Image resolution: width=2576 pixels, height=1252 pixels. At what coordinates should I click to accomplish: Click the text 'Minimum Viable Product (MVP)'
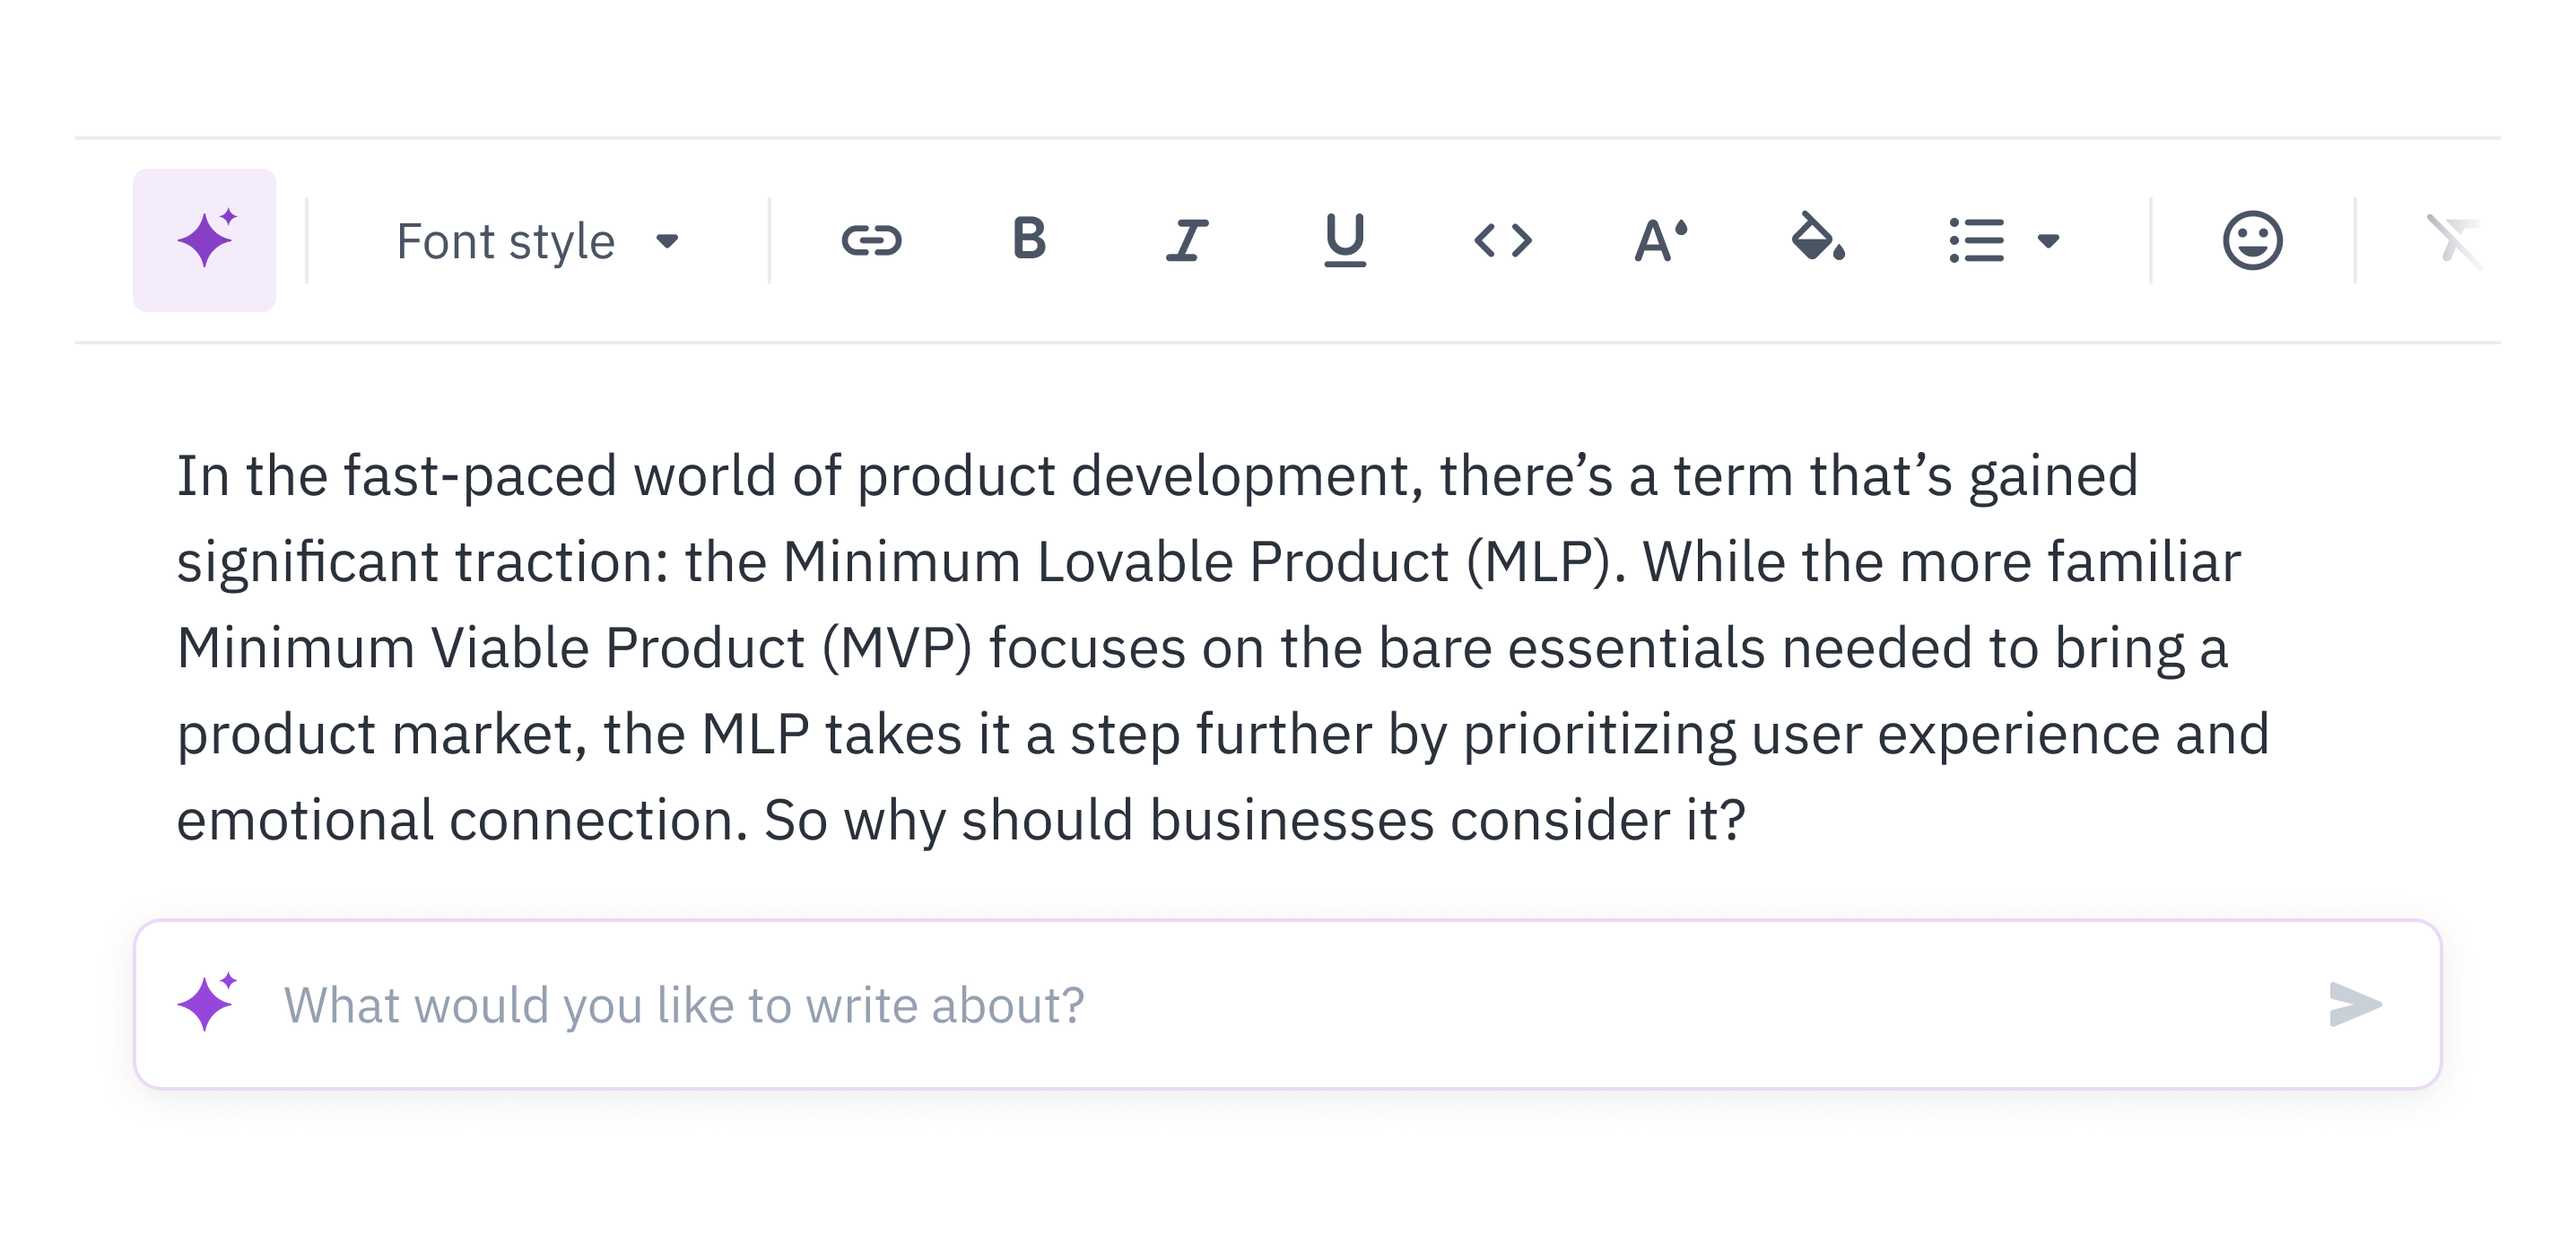pyautogui.click(x=574, y=648)
